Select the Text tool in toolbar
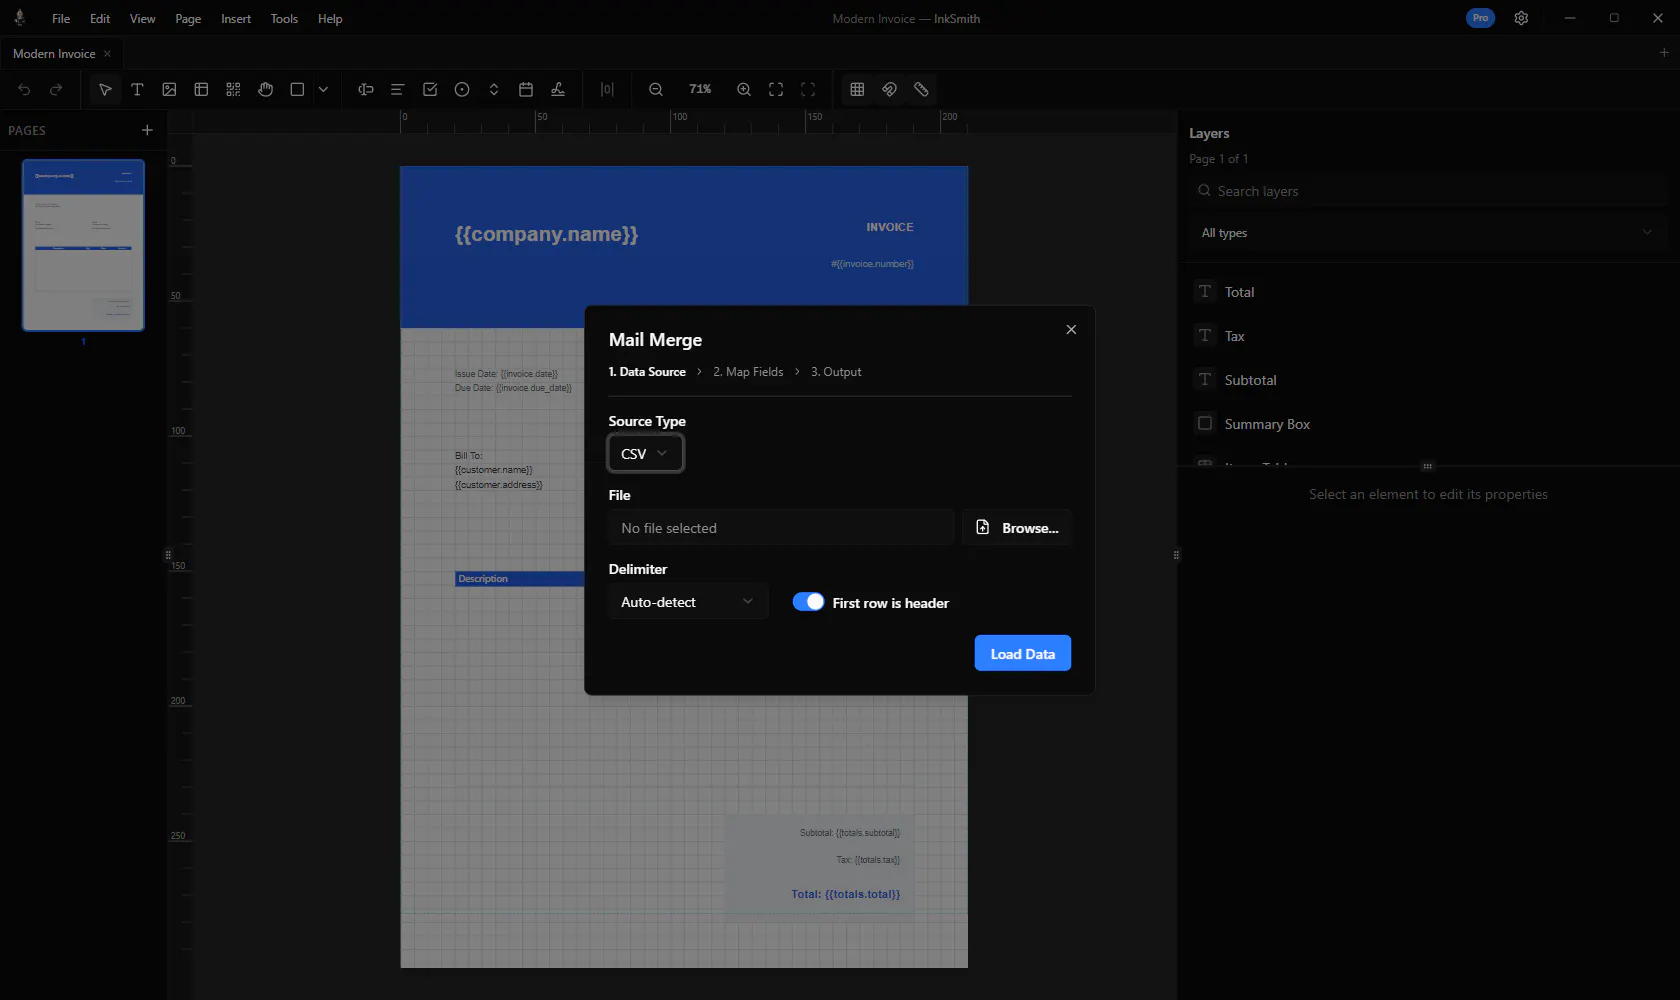The image size is (1680, 1000). (137, 90)
